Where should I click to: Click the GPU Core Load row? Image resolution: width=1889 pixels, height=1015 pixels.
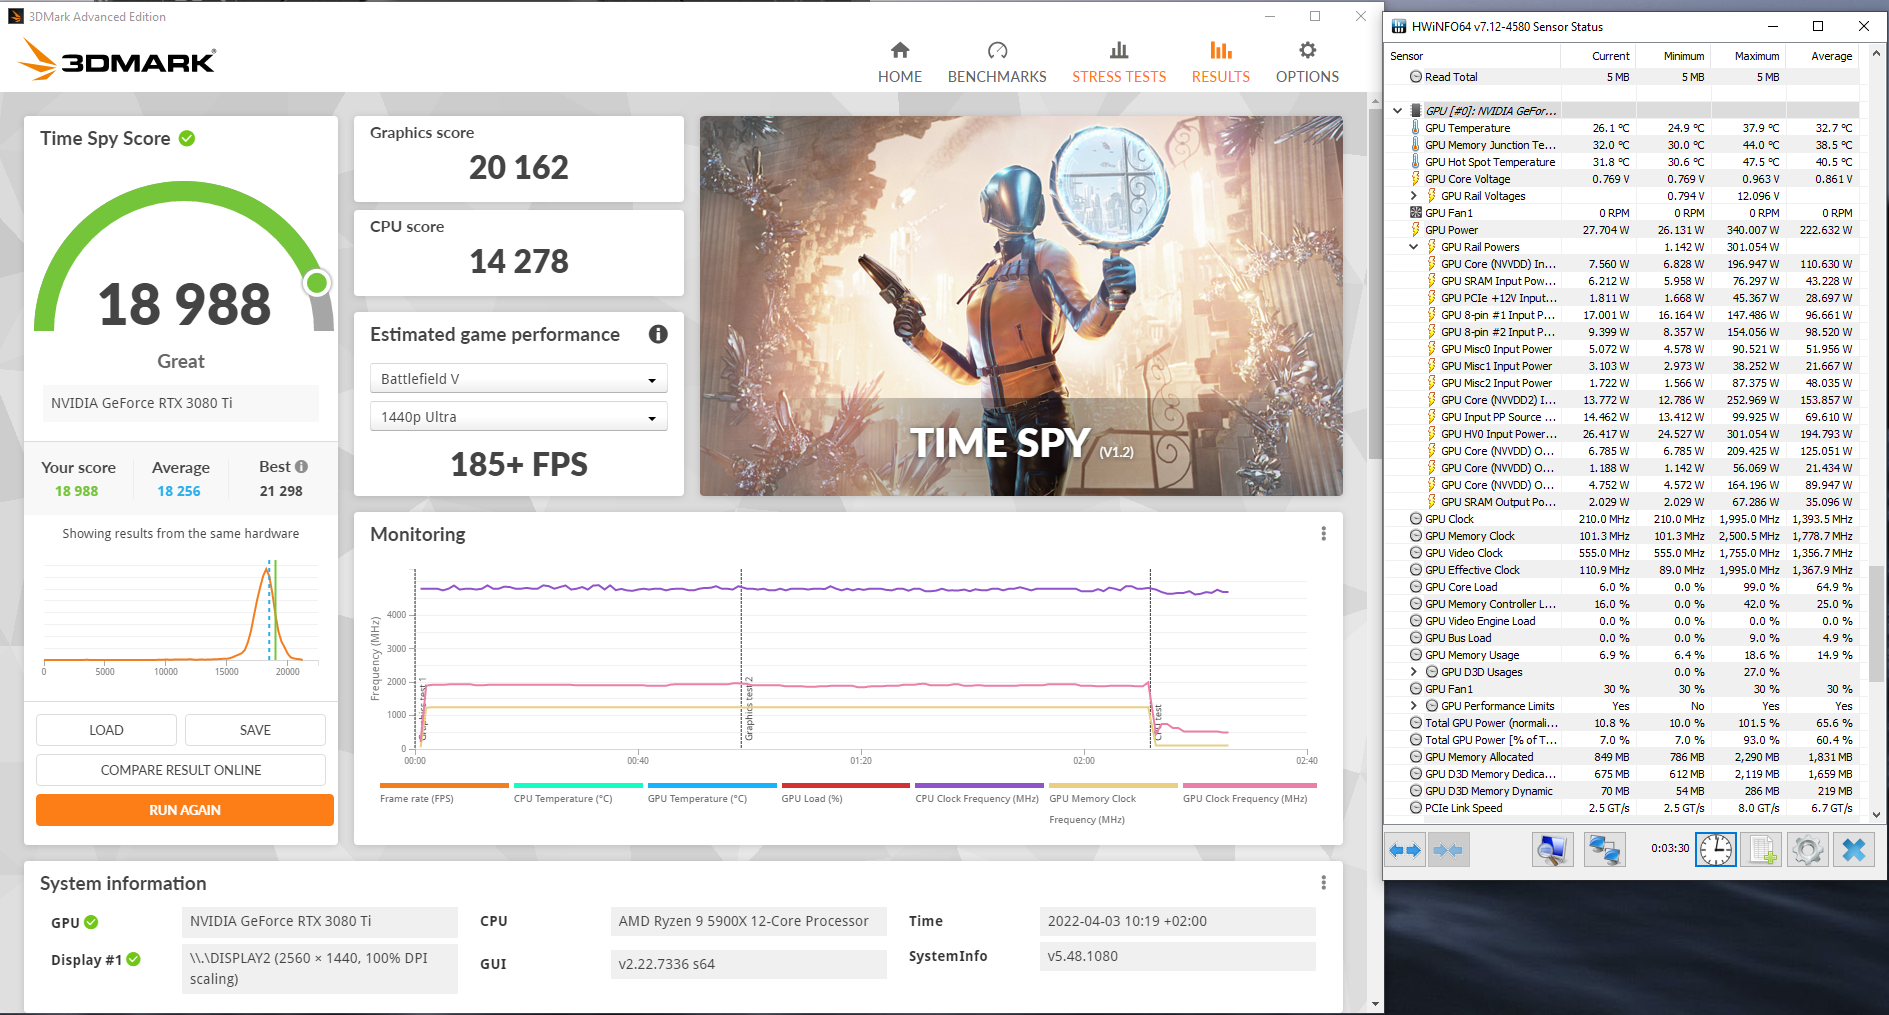click(1622, 587)
